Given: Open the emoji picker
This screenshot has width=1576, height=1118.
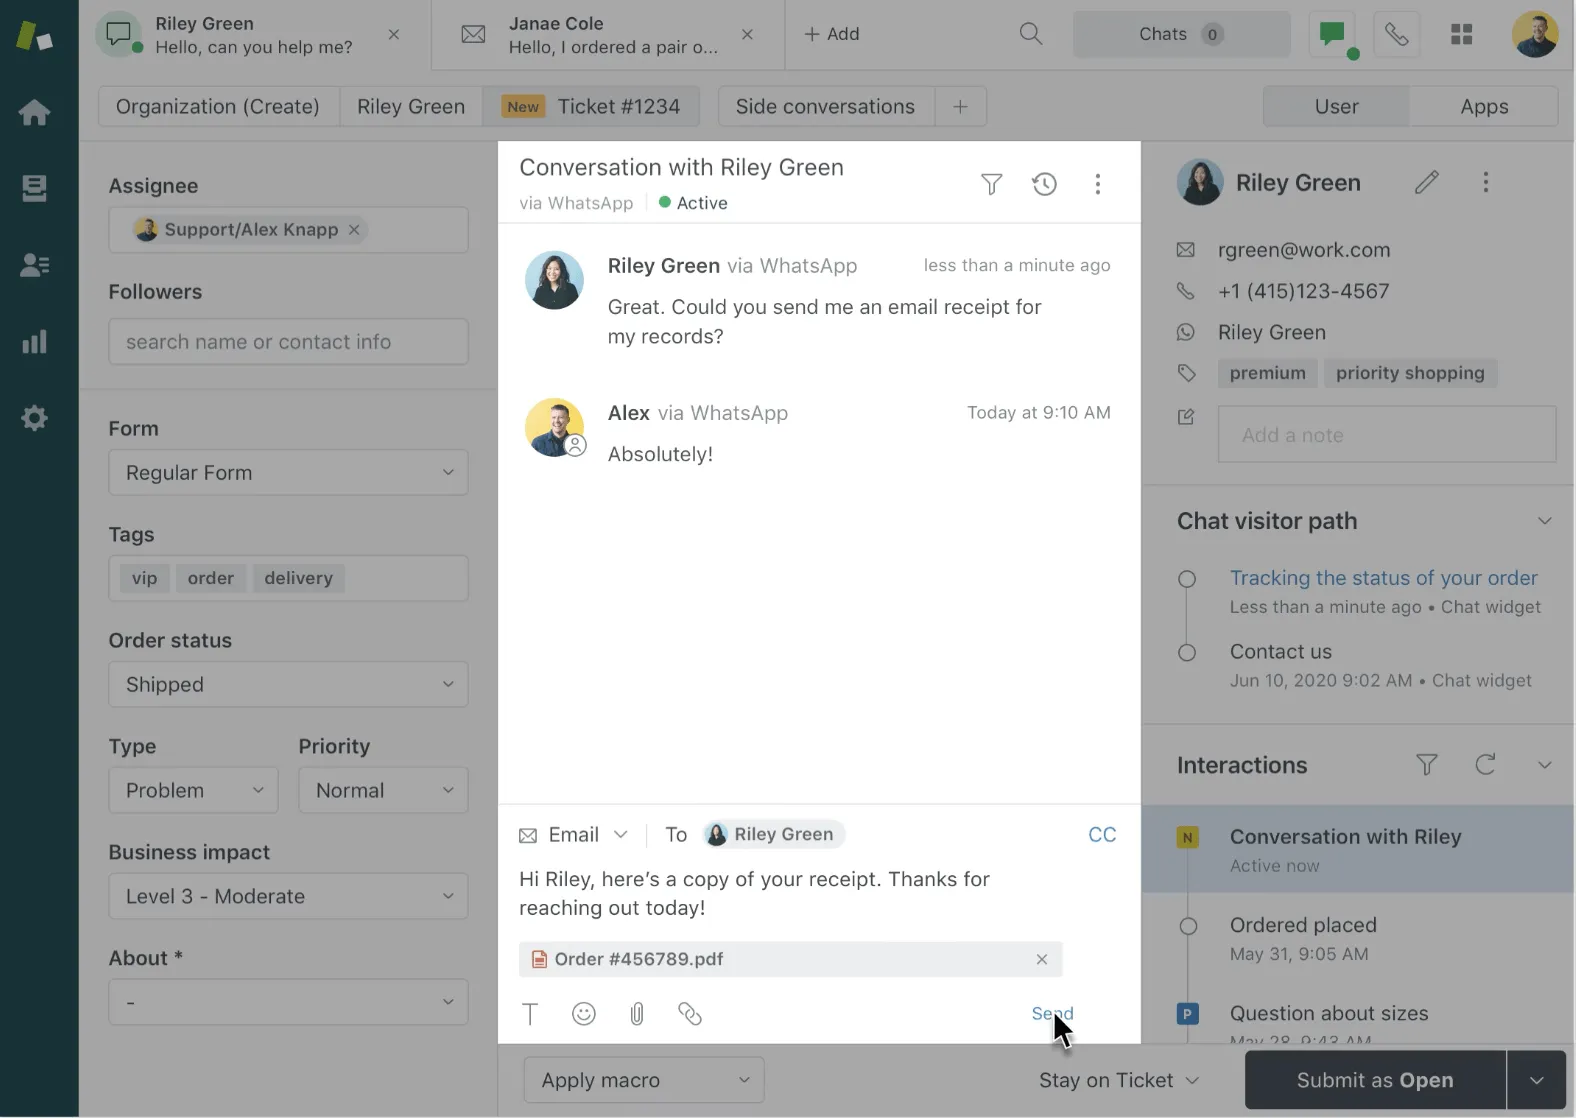Looking at the screenshot, I should pyautogui.click(x=584, y=1014).
